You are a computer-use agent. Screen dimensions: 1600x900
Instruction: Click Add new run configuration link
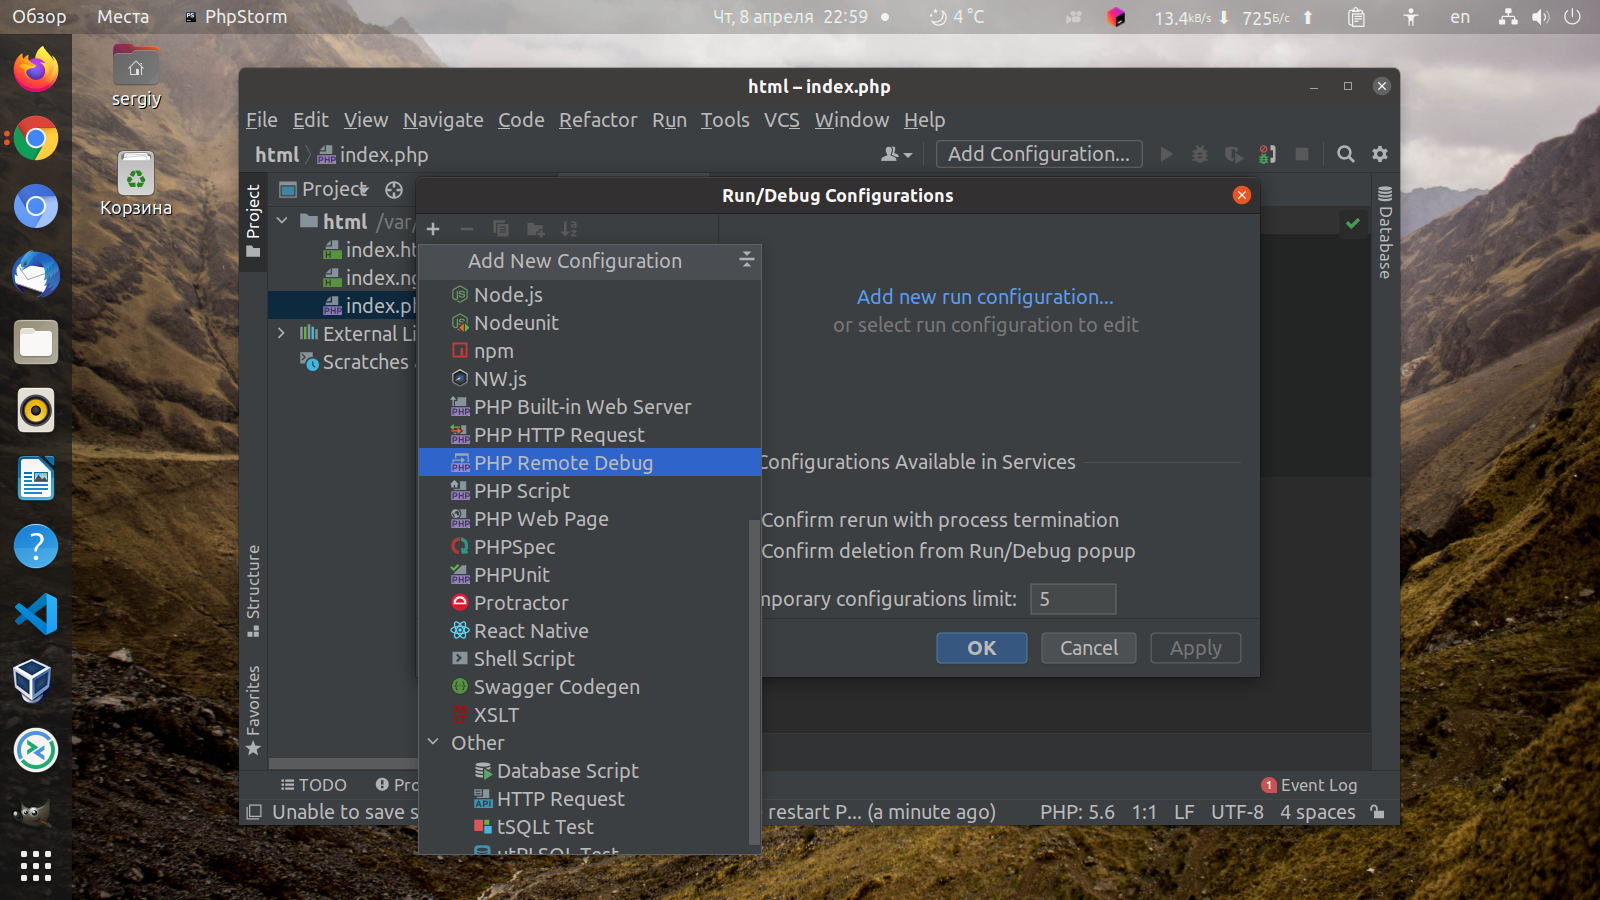985,297
